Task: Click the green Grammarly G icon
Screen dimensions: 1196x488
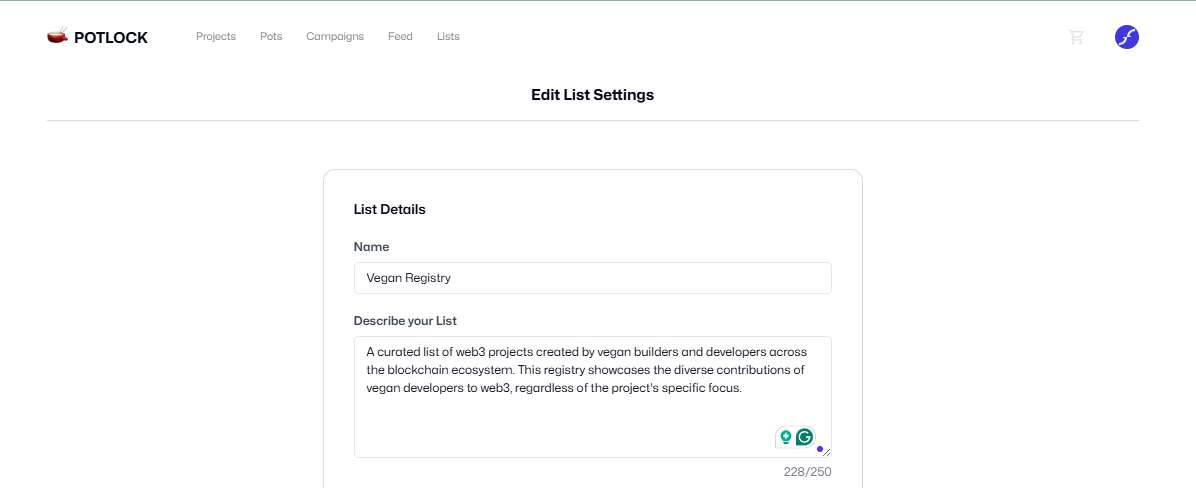Action: pos(804,437)
